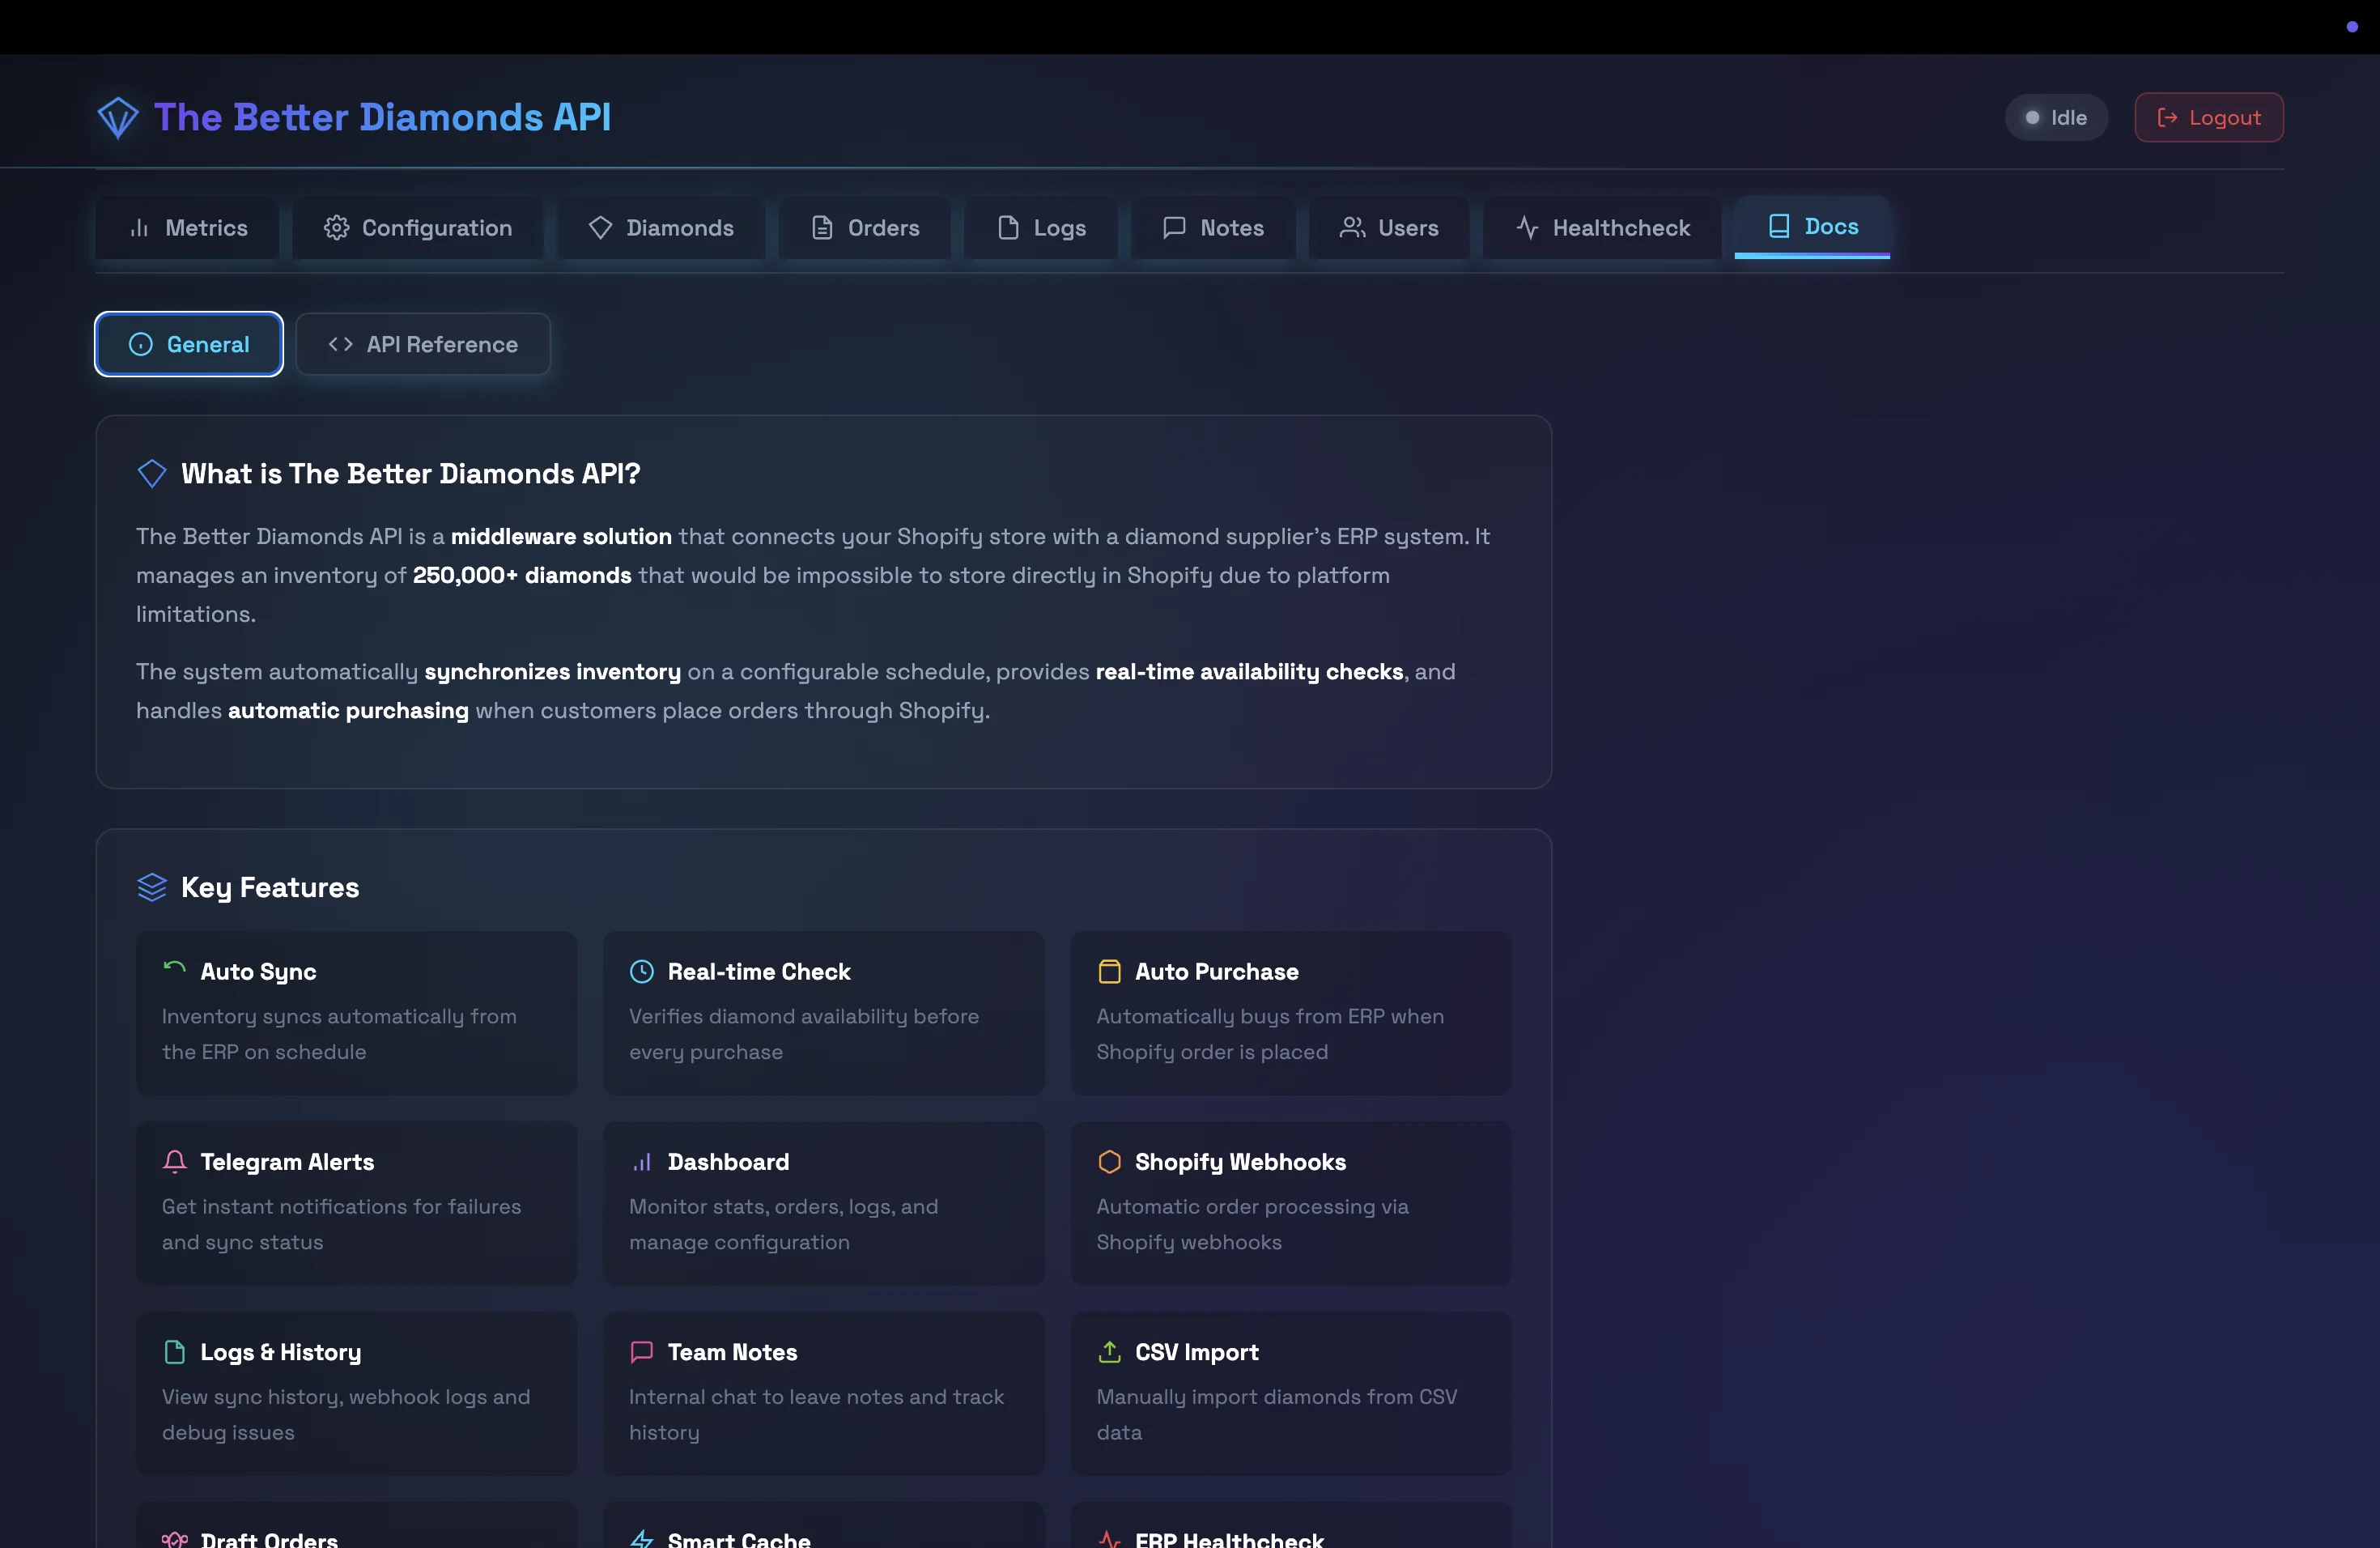Image resolution: width=2380 pixels, height=1548 pixels.
Task: Click the Shopify Webhooks hexagon icon
Action: tap(1109, 1161)
